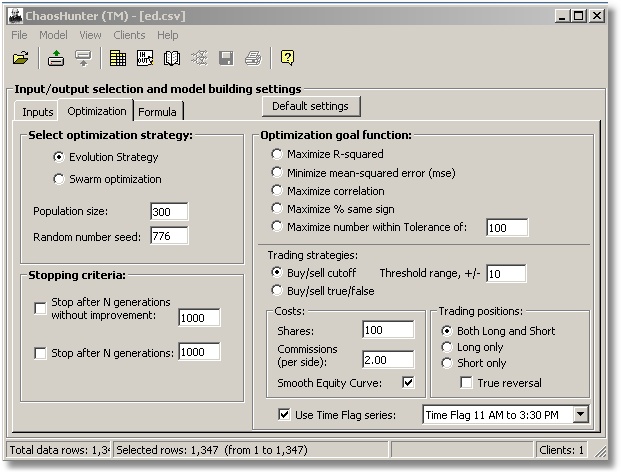Expand the Time Flag series dropdown arrow
The image size is (622, 475).
[x=580, y=414]
